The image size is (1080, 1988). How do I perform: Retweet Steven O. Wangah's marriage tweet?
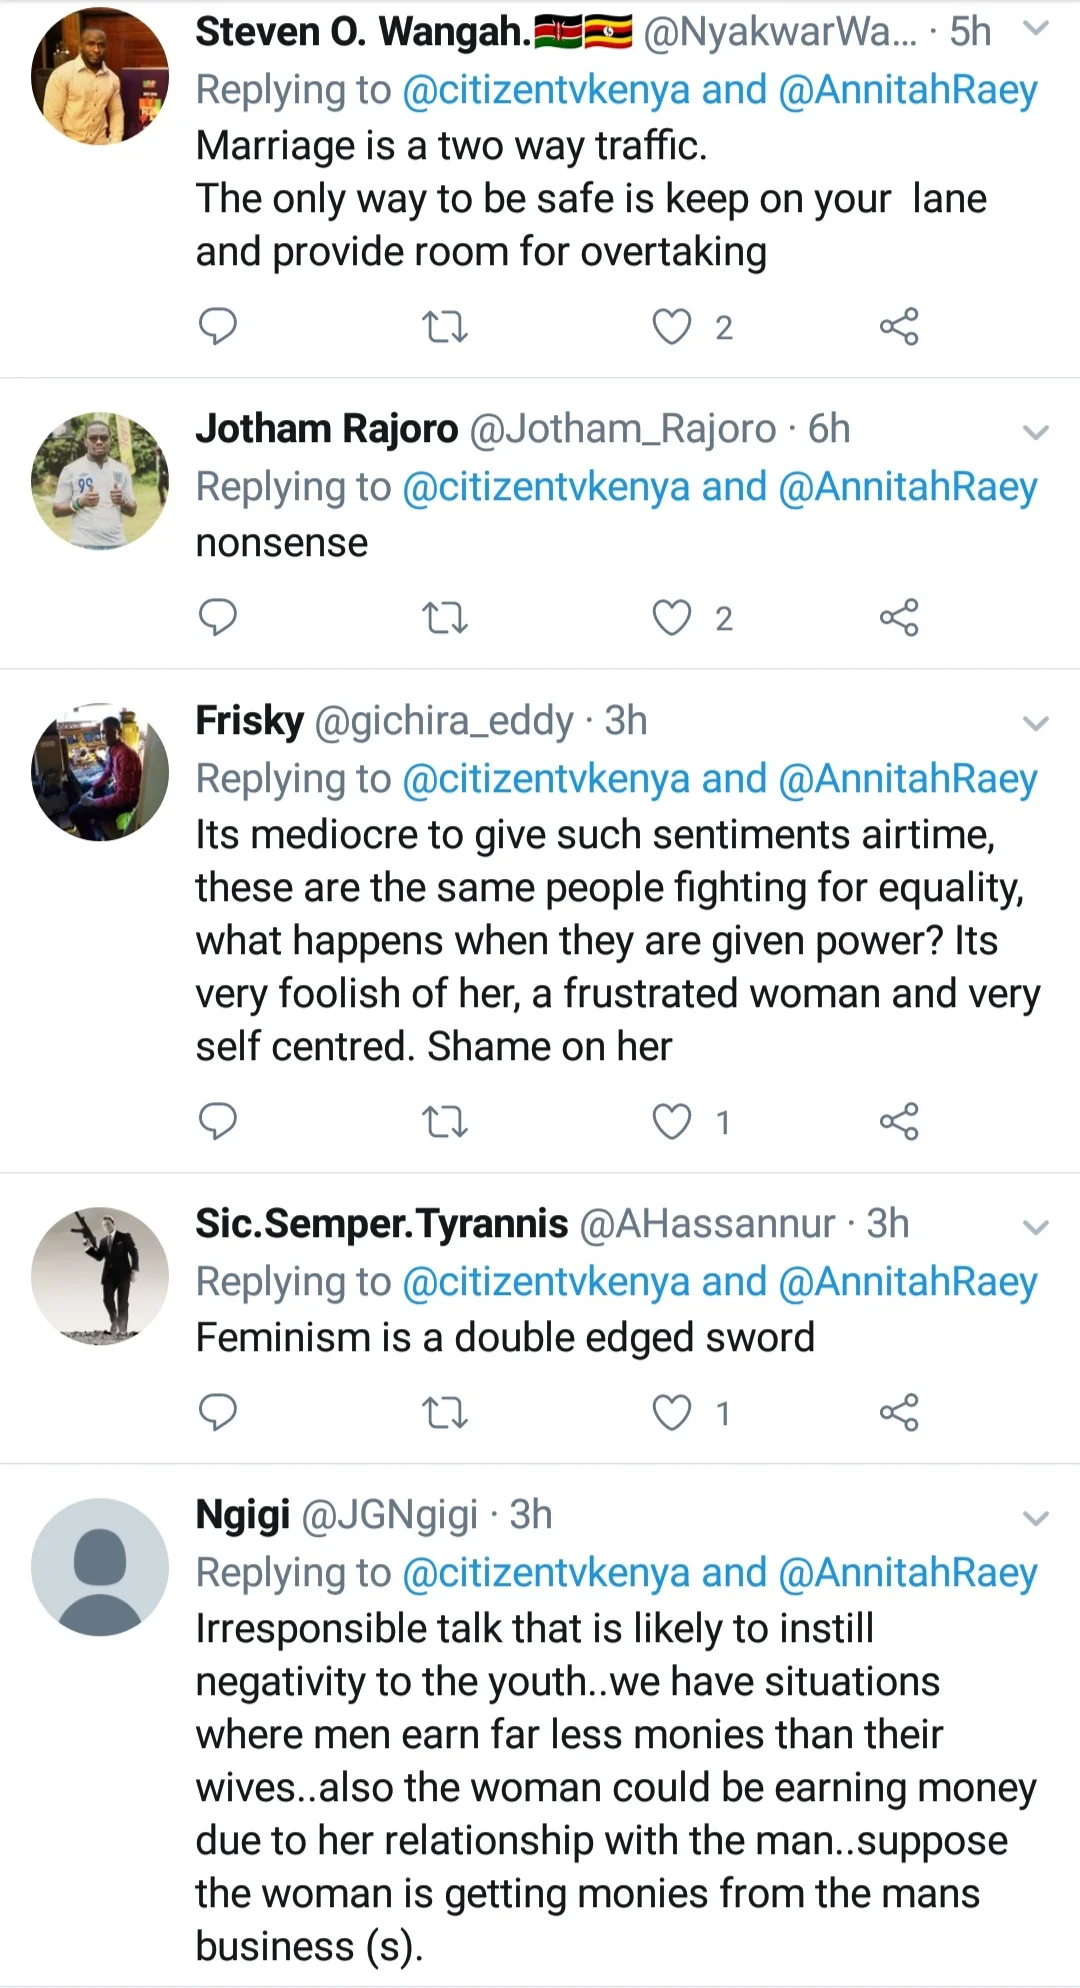445,327
